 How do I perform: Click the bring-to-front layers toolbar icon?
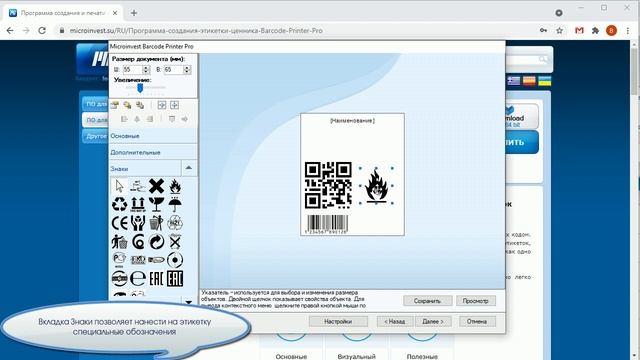tap(127, 105)
